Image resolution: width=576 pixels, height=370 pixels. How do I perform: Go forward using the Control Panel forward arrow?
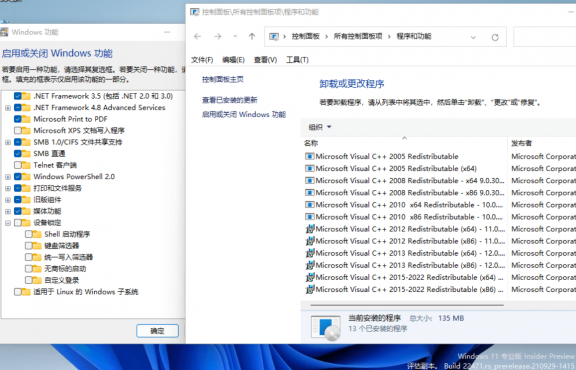pos(217,36)
